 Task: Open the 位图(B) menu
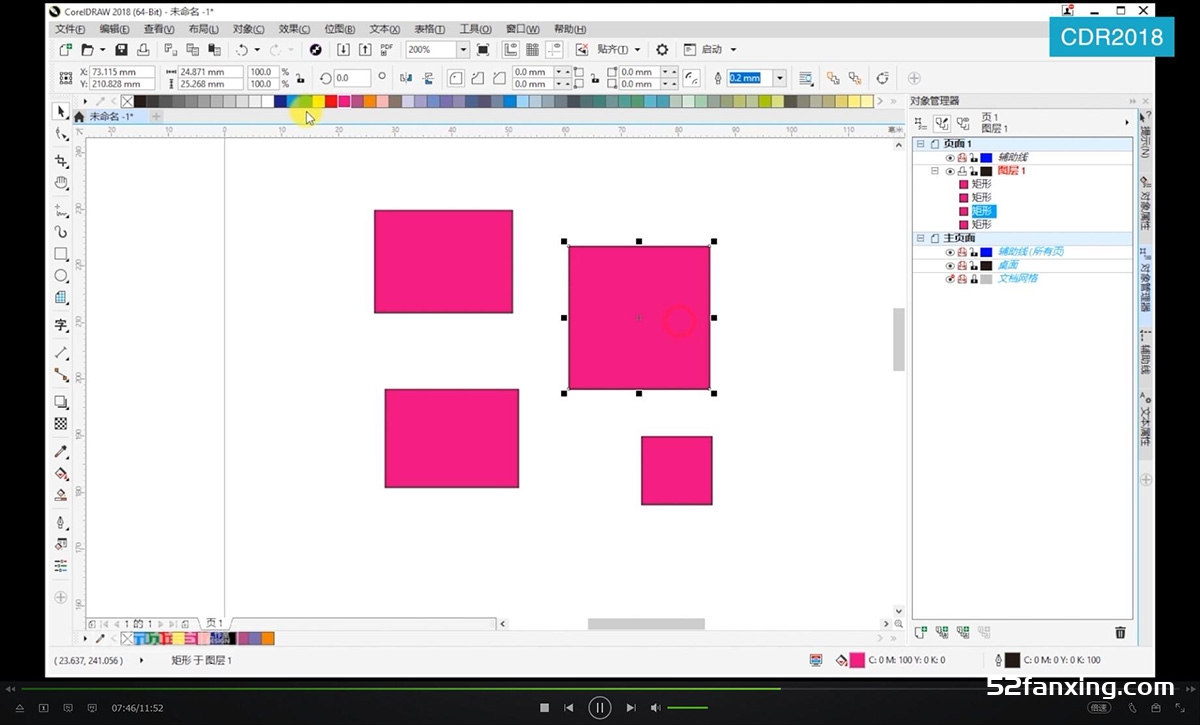pyautogui.click(x=340, y=29)
